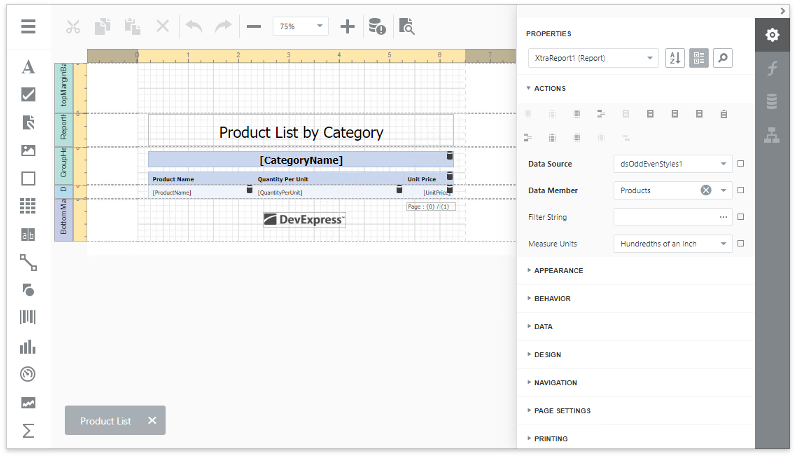
Task: Toggle the Data Source property marker checkbox
Action: point(740,163)
